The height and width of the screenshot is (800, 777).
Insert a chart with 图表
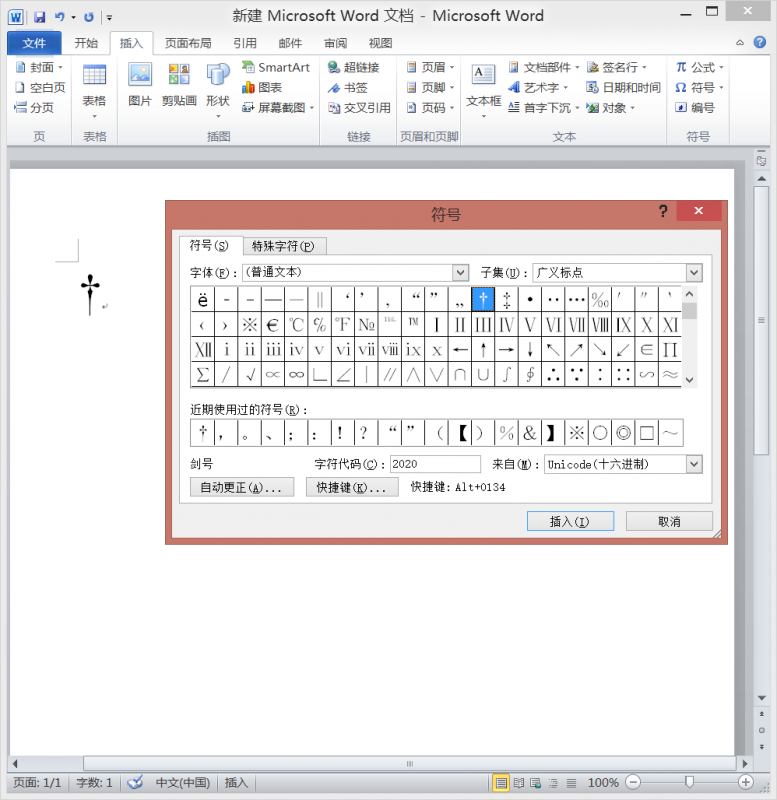click(262, 88)
